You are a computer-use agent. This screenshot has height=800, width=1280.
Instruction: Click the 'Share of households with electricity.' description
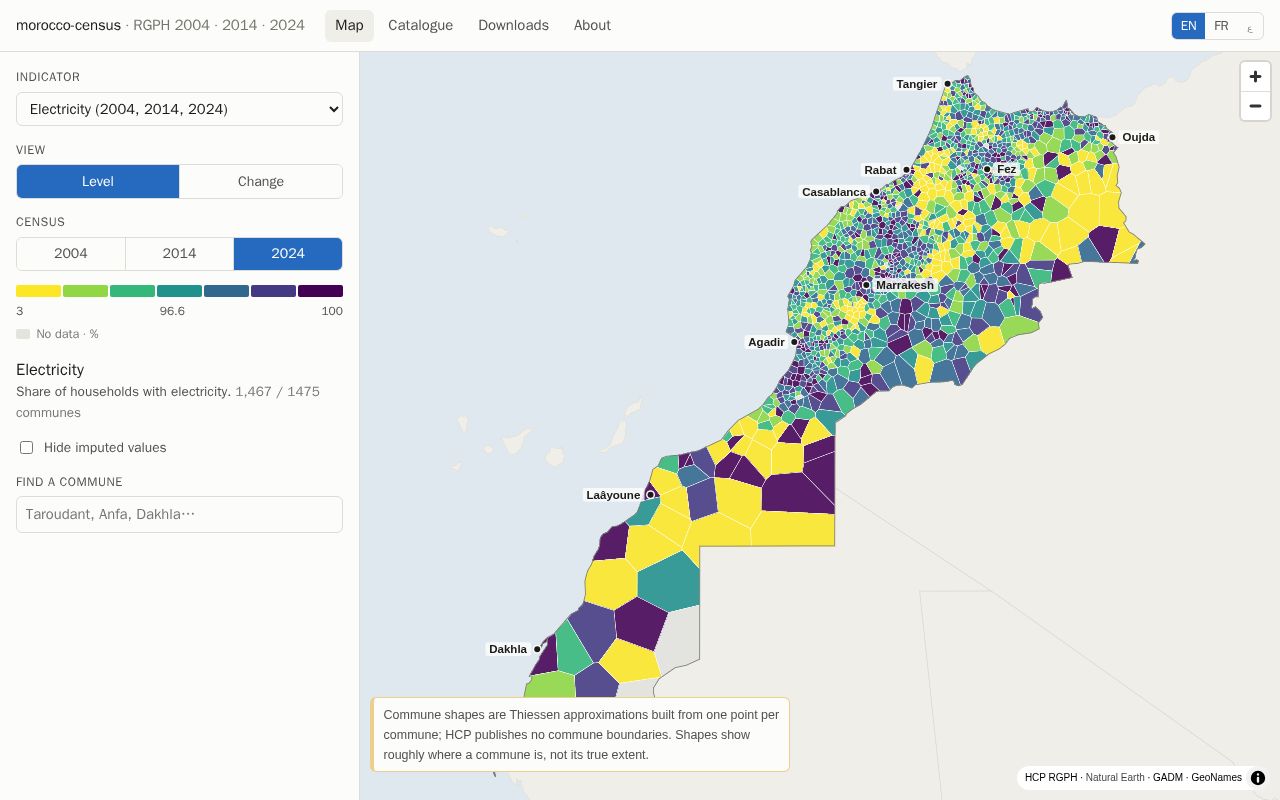pyautogui.click(x=124, y=392)
